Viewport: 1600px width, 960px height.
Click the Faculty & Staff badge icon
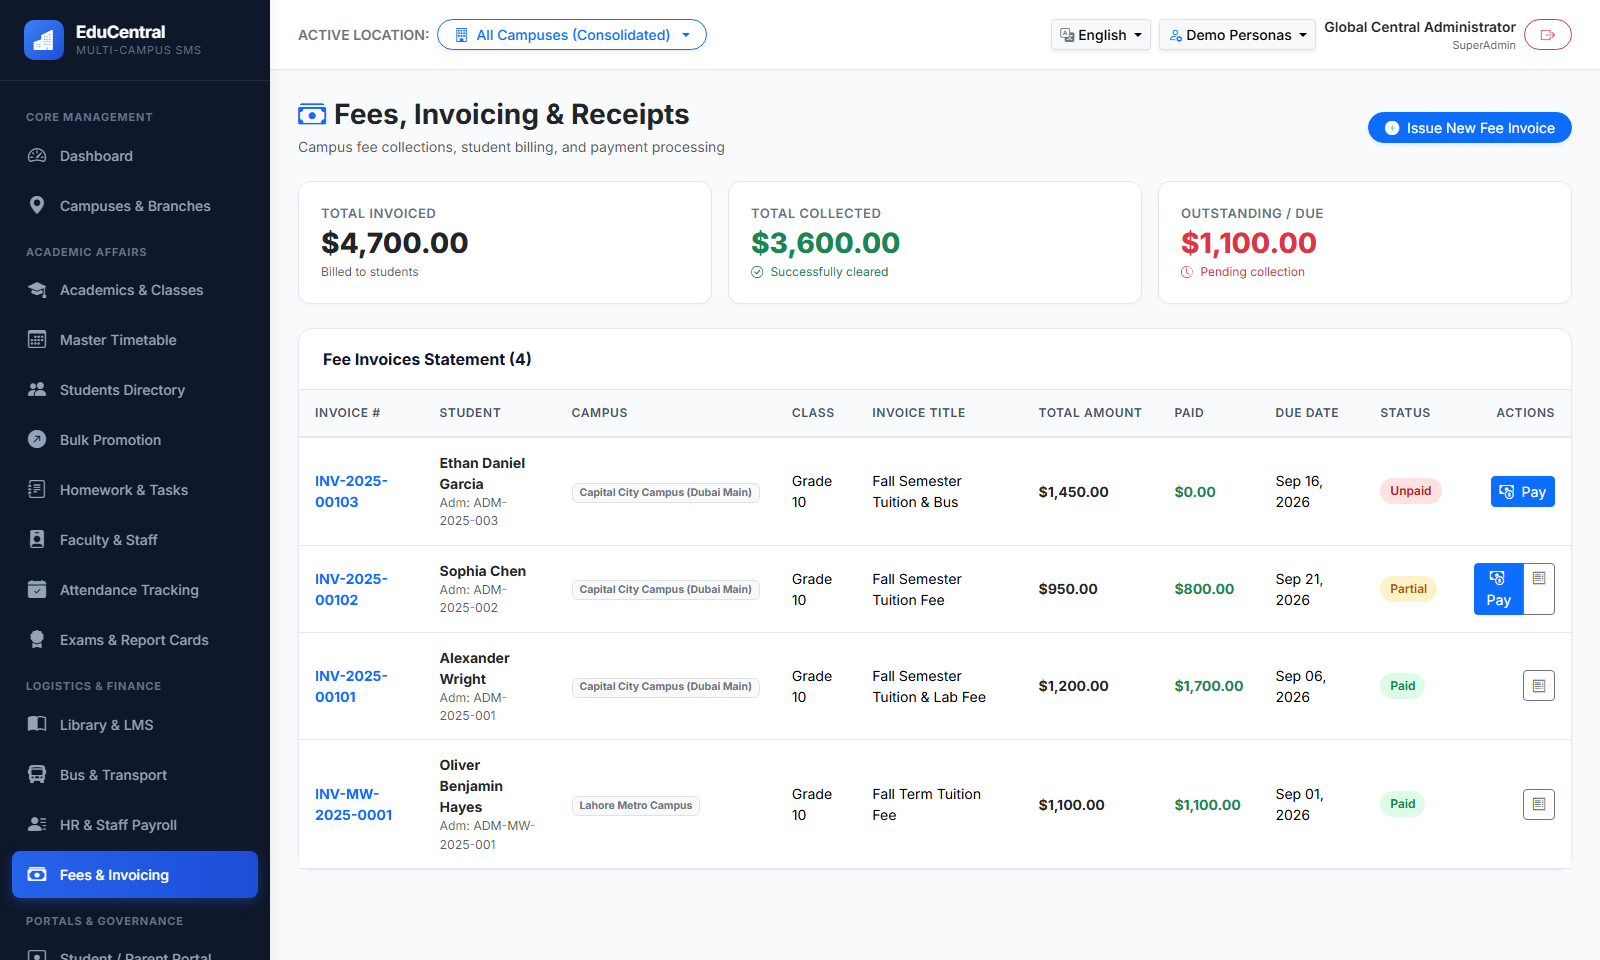37,540
